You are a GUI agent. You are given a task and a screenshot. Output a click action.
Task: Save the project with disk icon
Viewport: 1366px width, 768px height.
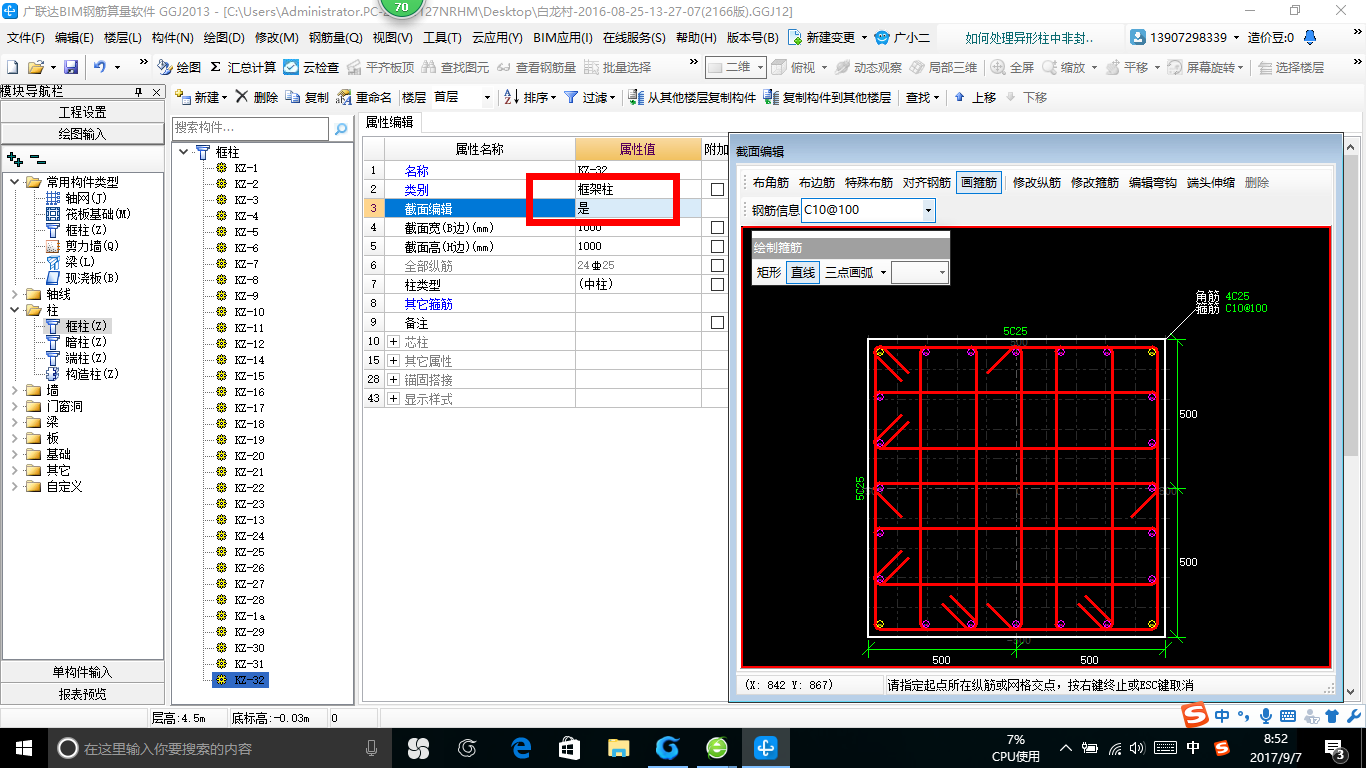tap(71, 67)
